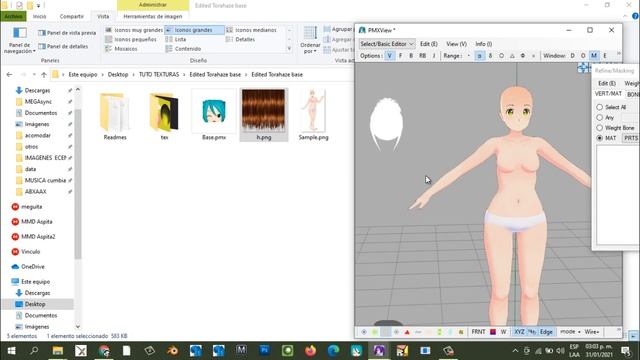The width and height of the screenshot is (640, 360).
Task: Toggle the Edge display button
Action: point(546,332)
